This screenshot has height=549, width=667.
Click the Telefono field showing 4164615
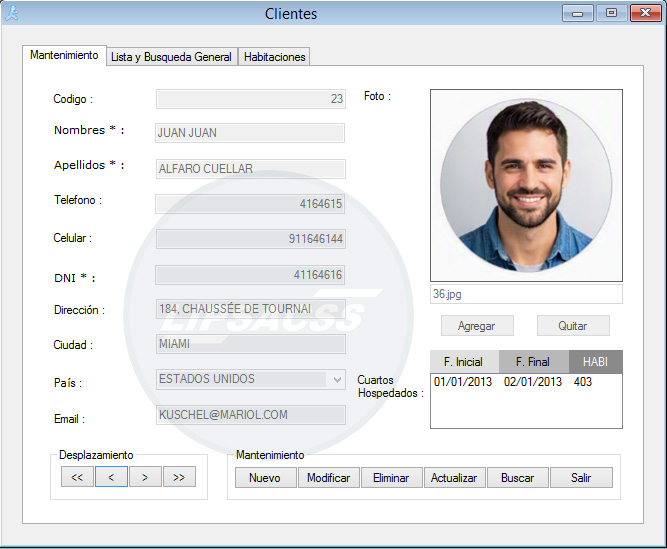coord(250,204)
